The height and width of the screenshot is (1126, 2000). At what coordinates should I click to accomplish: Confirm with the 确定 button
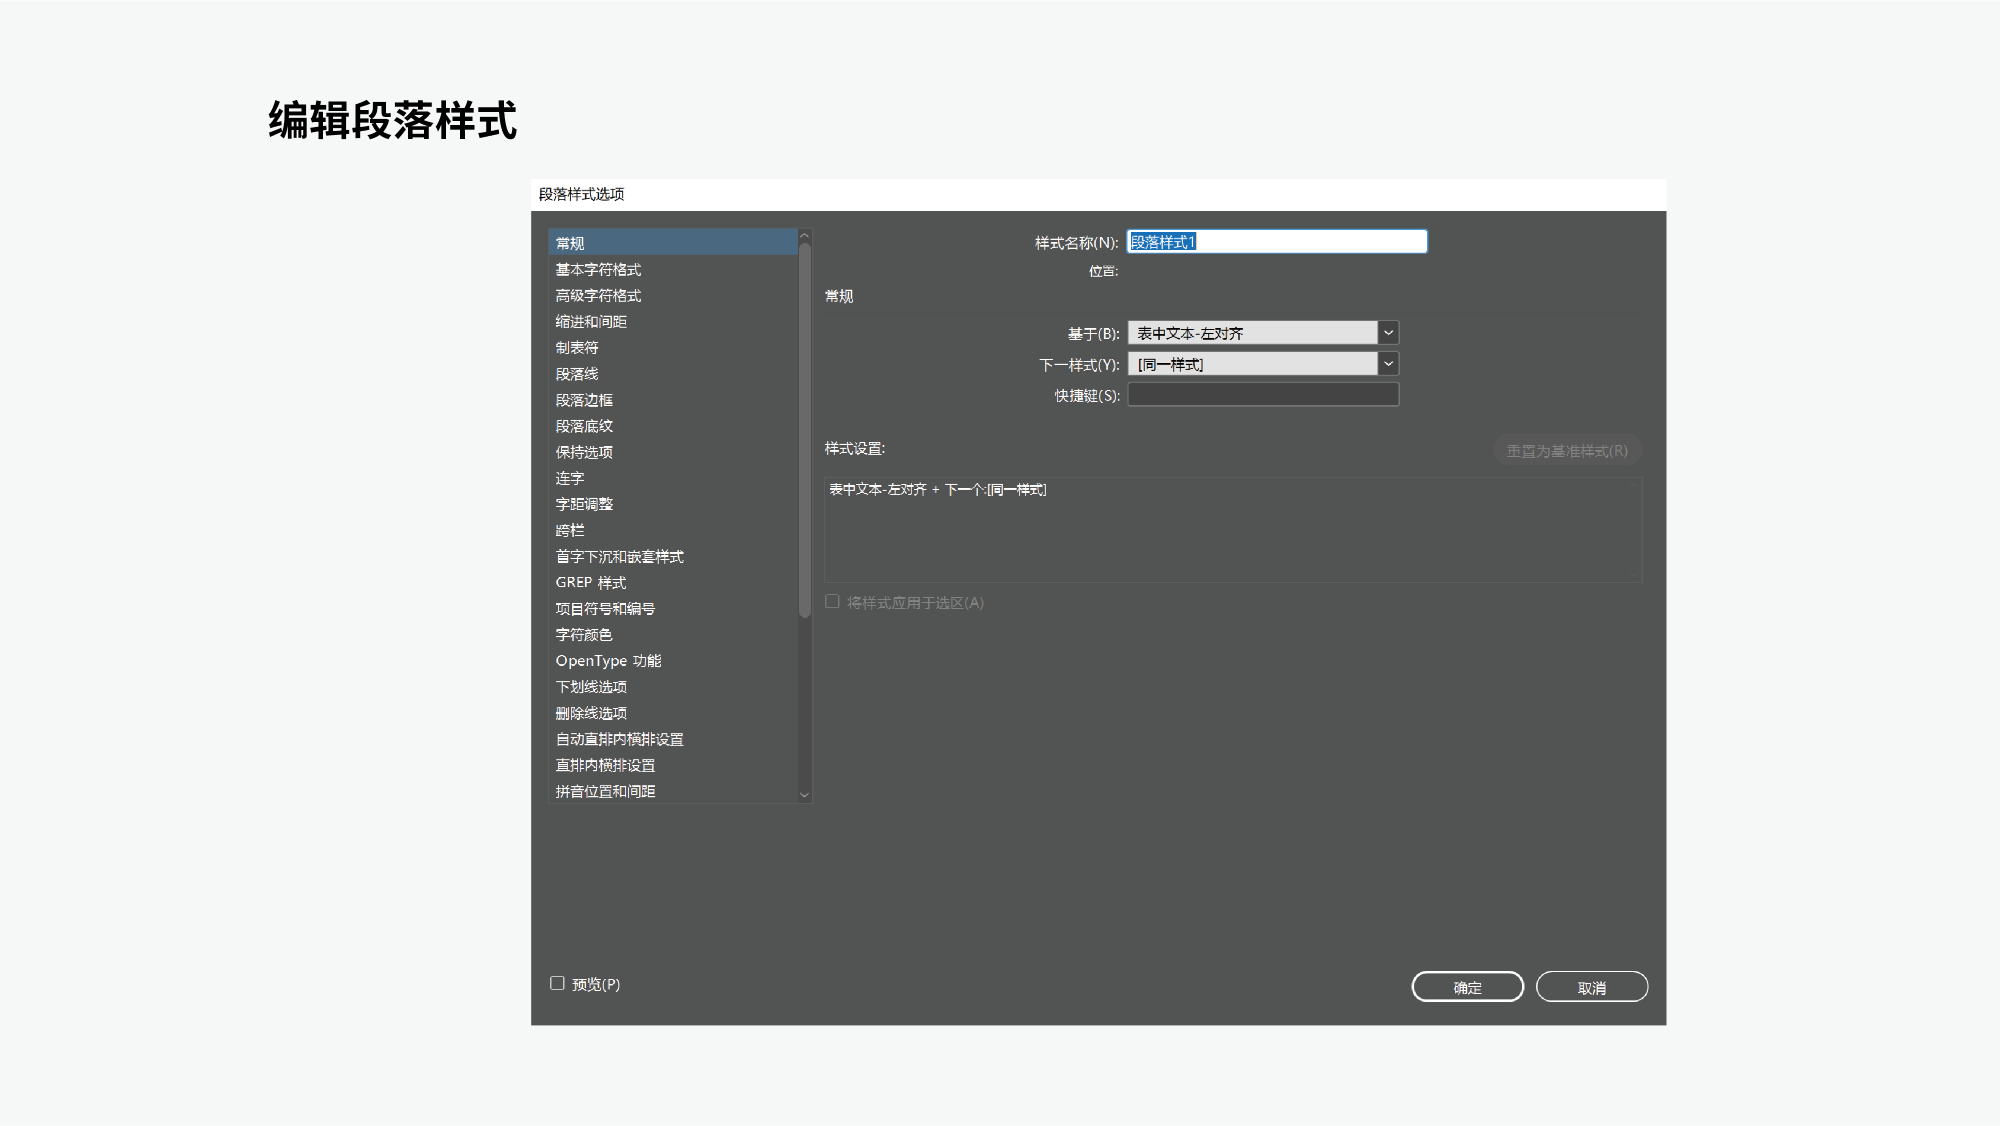tap(1467, 987)
